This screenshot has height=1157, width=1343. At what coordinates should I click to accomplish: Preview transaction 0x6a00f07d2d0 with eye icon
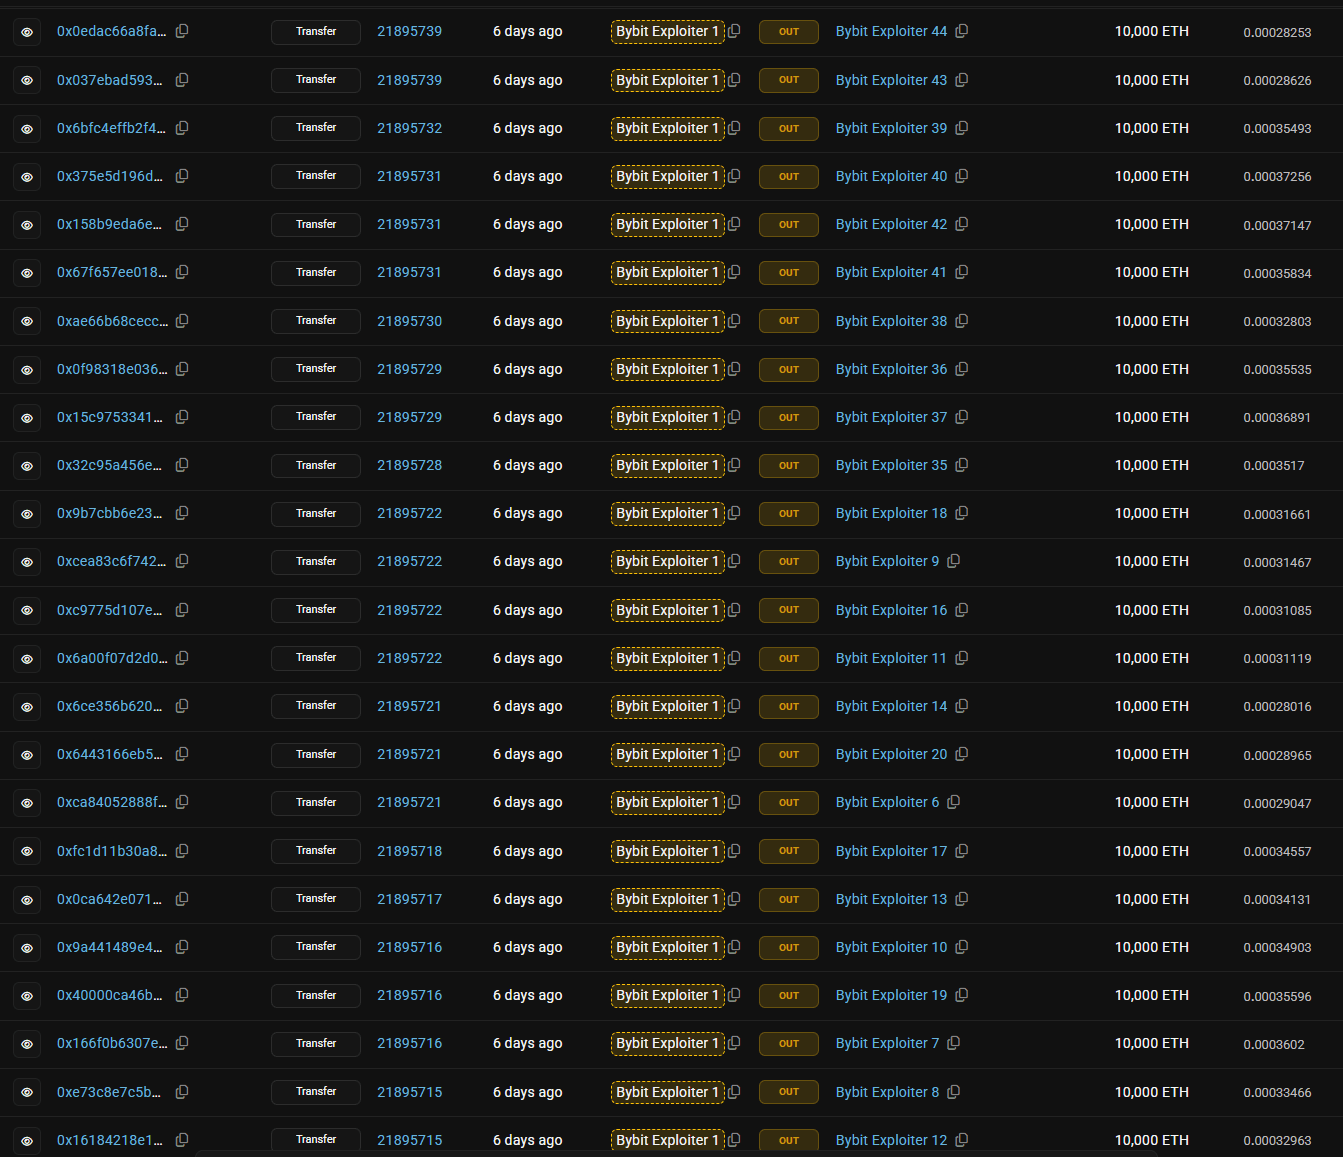coord(27,659)
